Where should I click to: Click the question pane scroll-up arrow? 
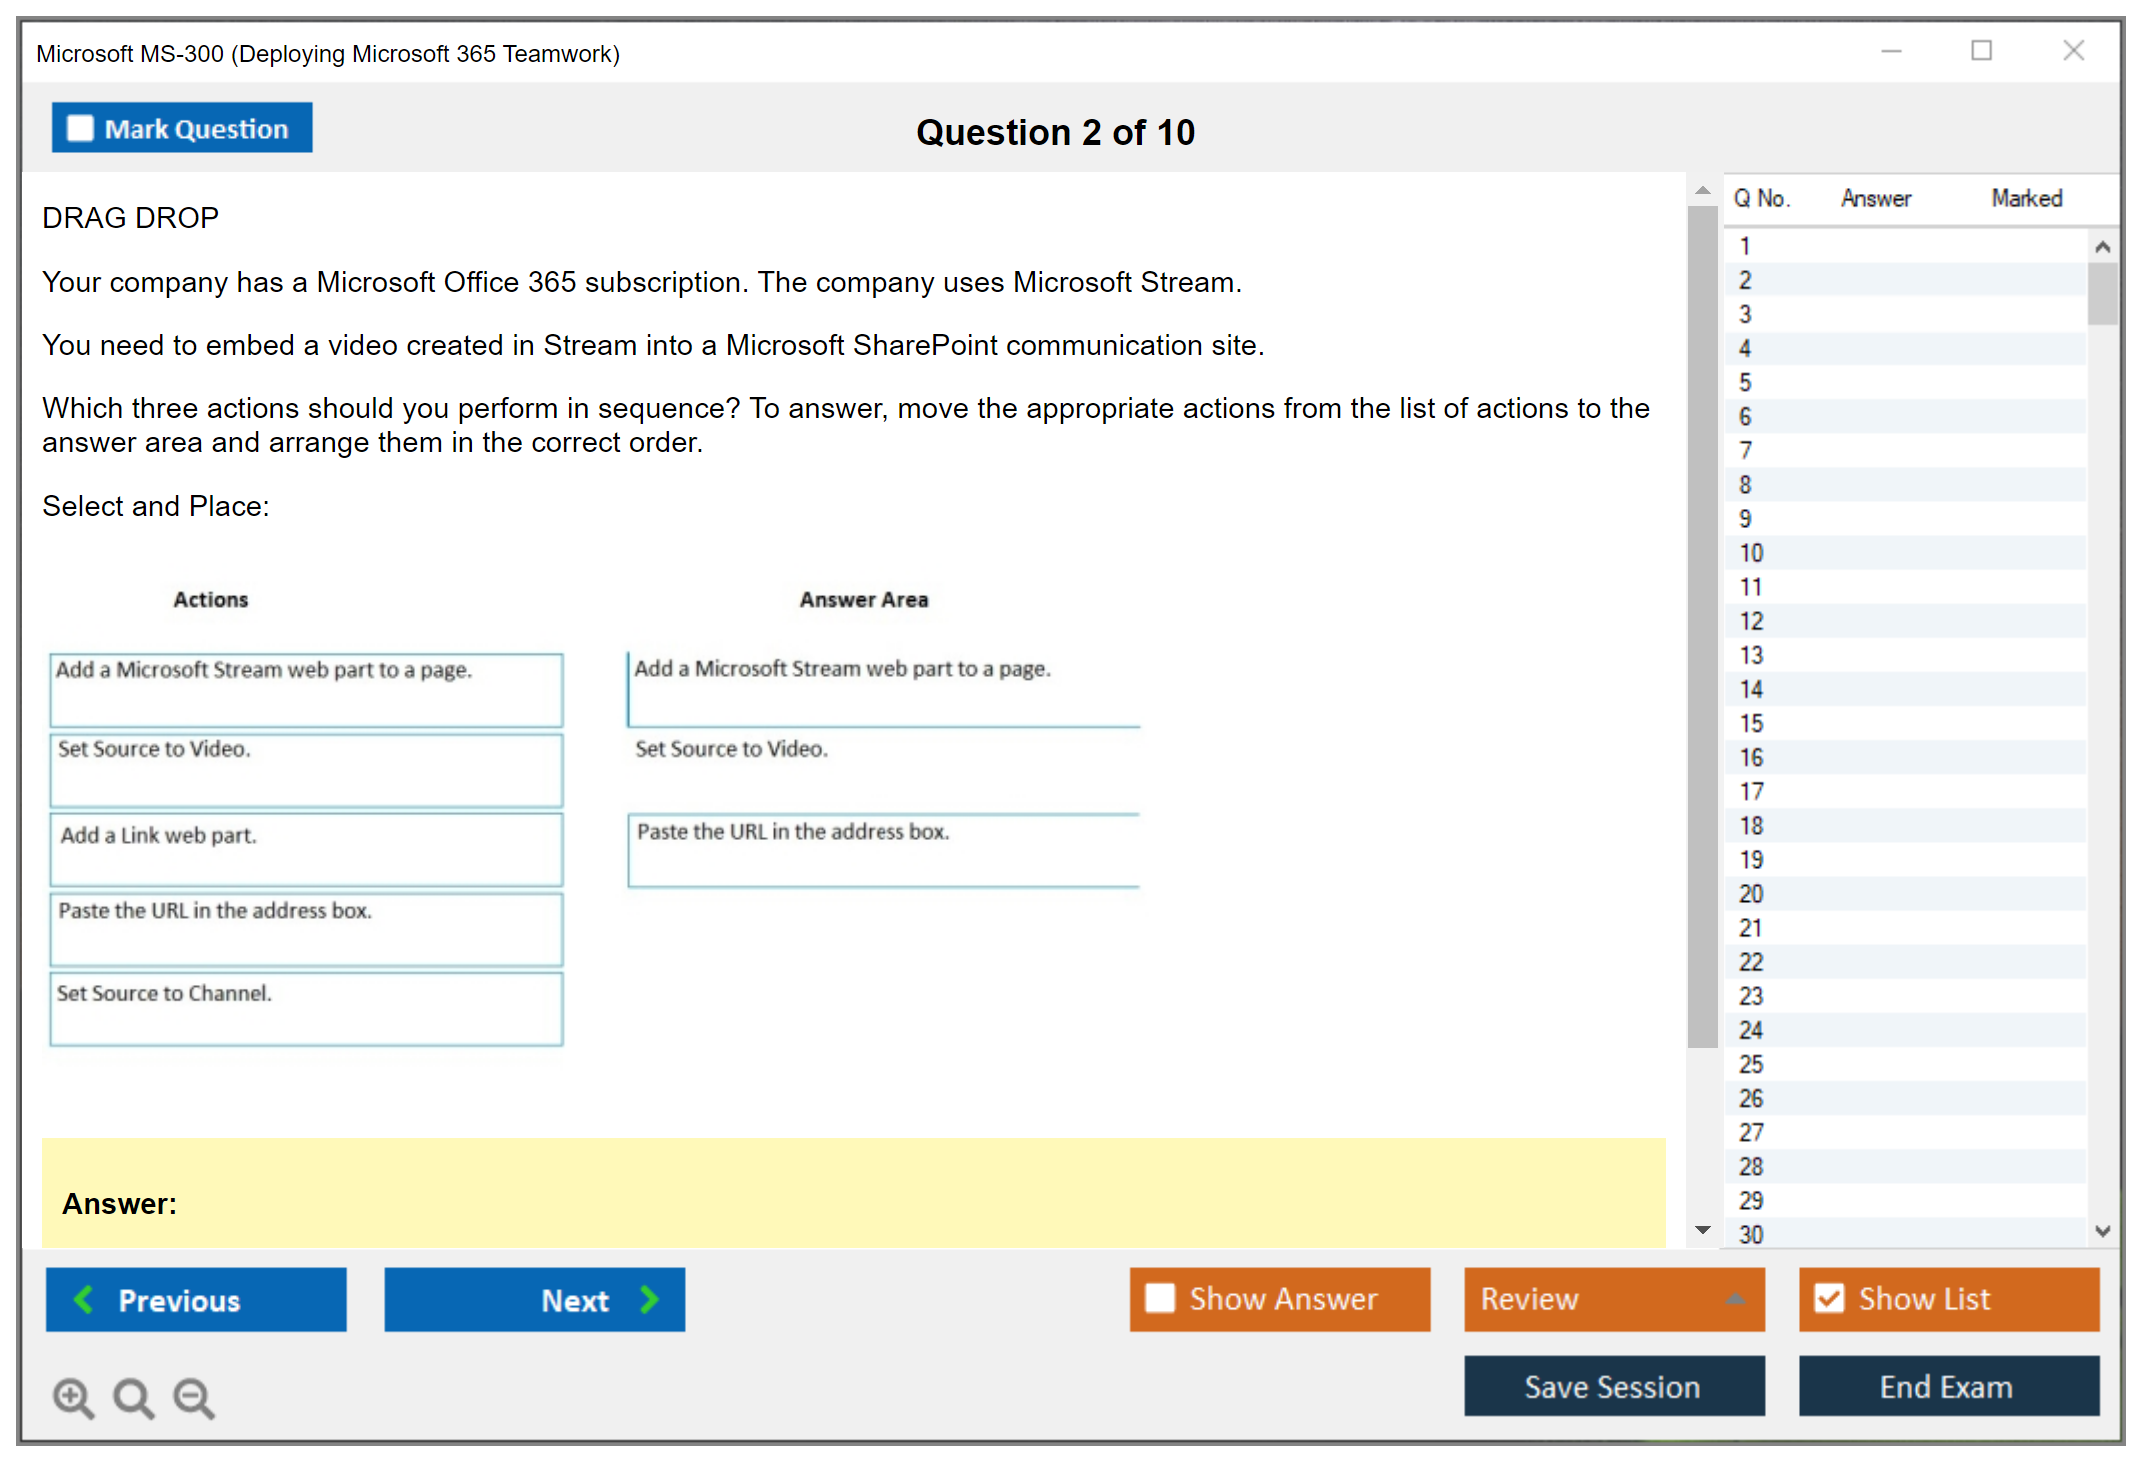pos(1702,190)
